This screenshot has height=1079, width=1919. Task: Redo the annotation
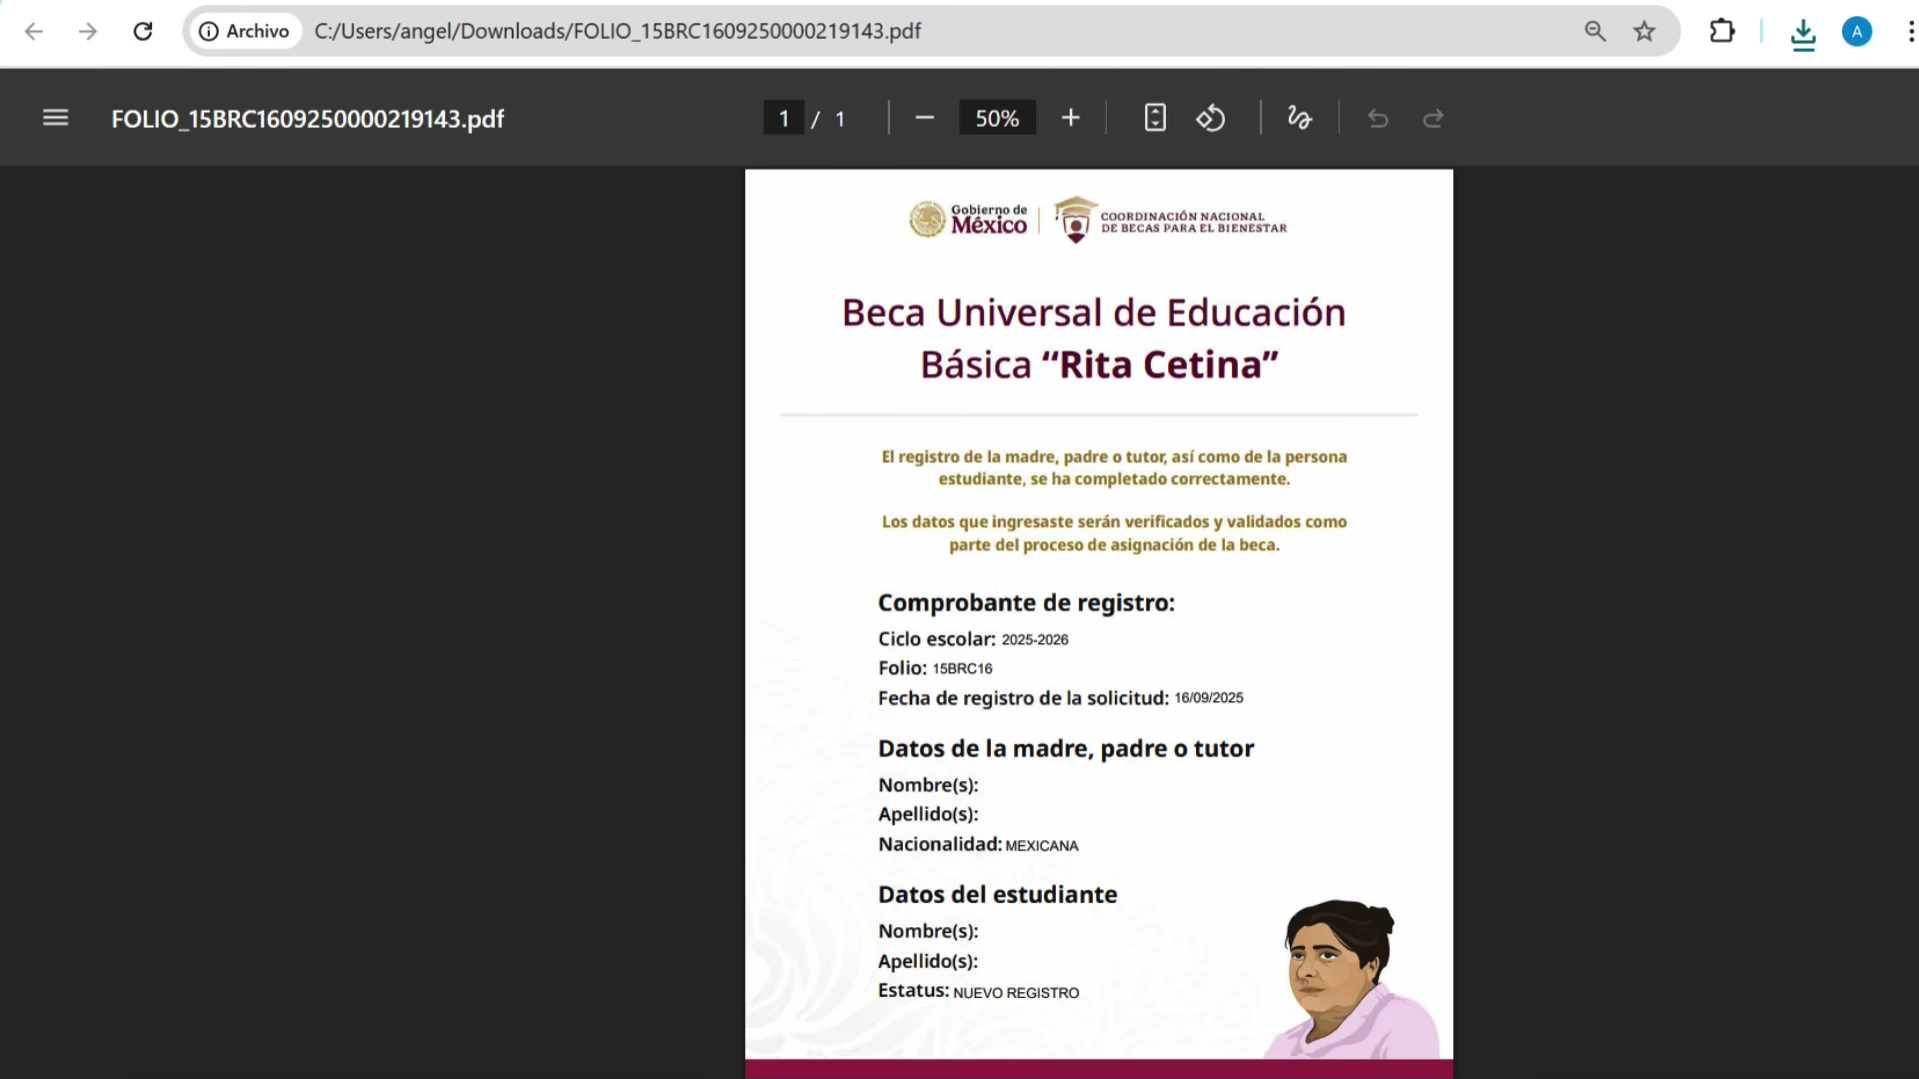coord(1433,118)
